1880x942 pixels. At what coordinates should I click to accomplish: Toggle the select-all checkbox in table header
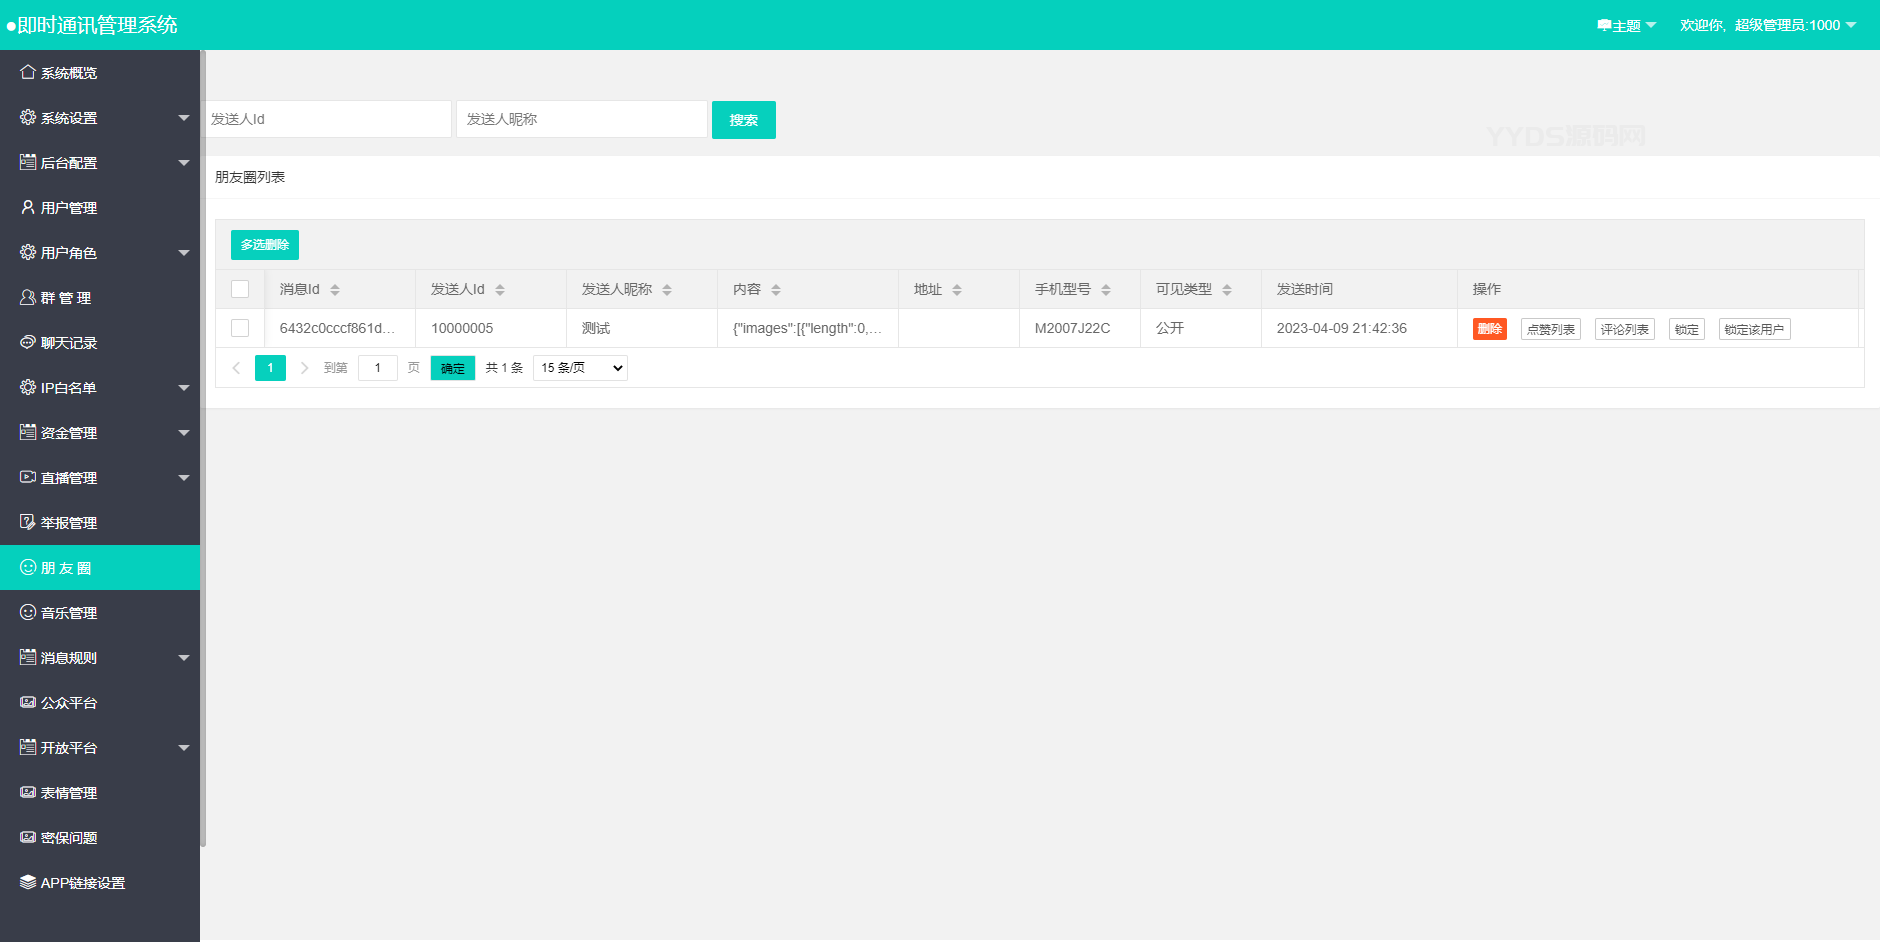pos(240,288)
